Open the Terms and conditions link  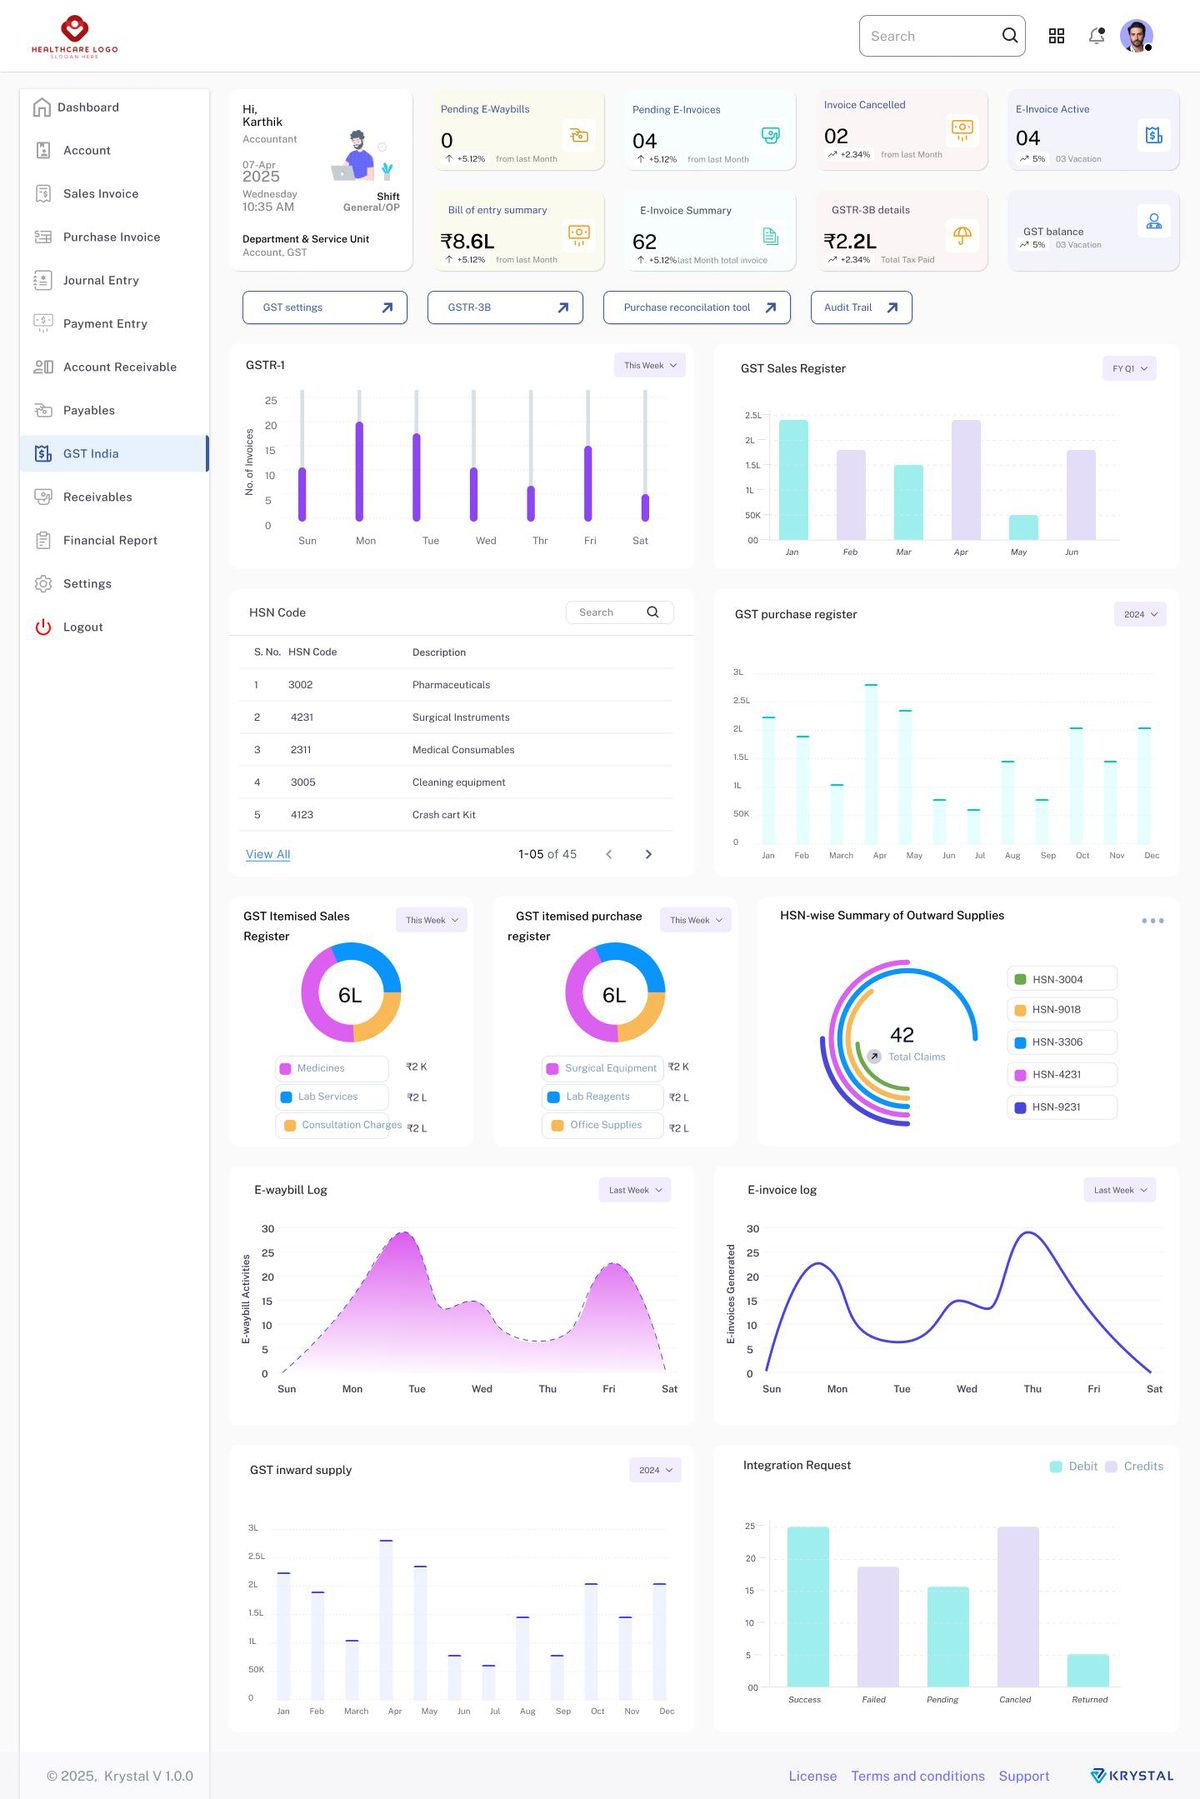point(918,1776)
